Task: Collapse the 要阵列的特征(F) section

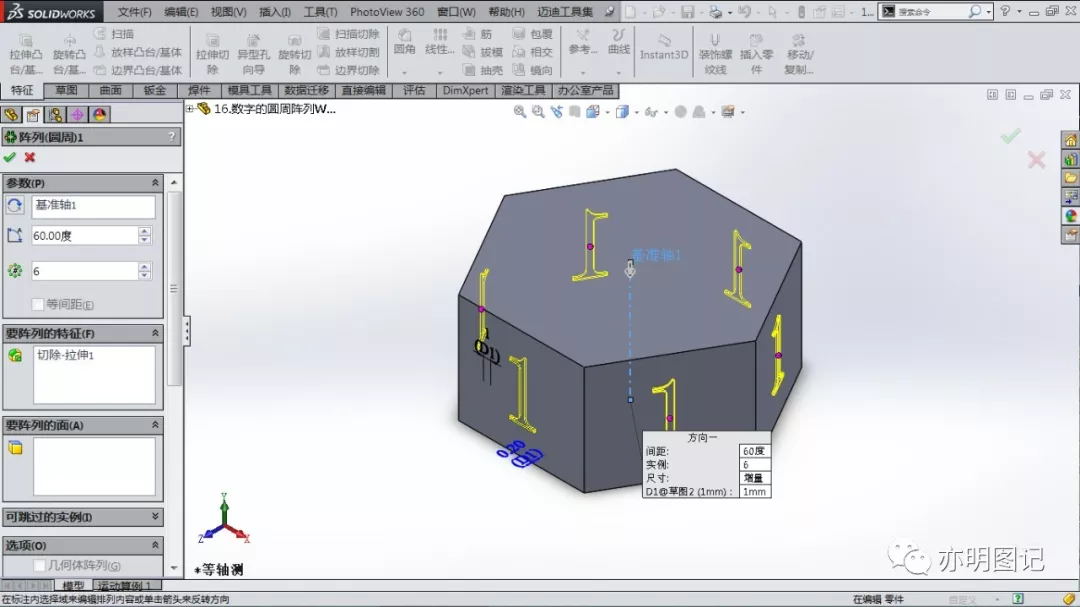Action: pos(155,333)
